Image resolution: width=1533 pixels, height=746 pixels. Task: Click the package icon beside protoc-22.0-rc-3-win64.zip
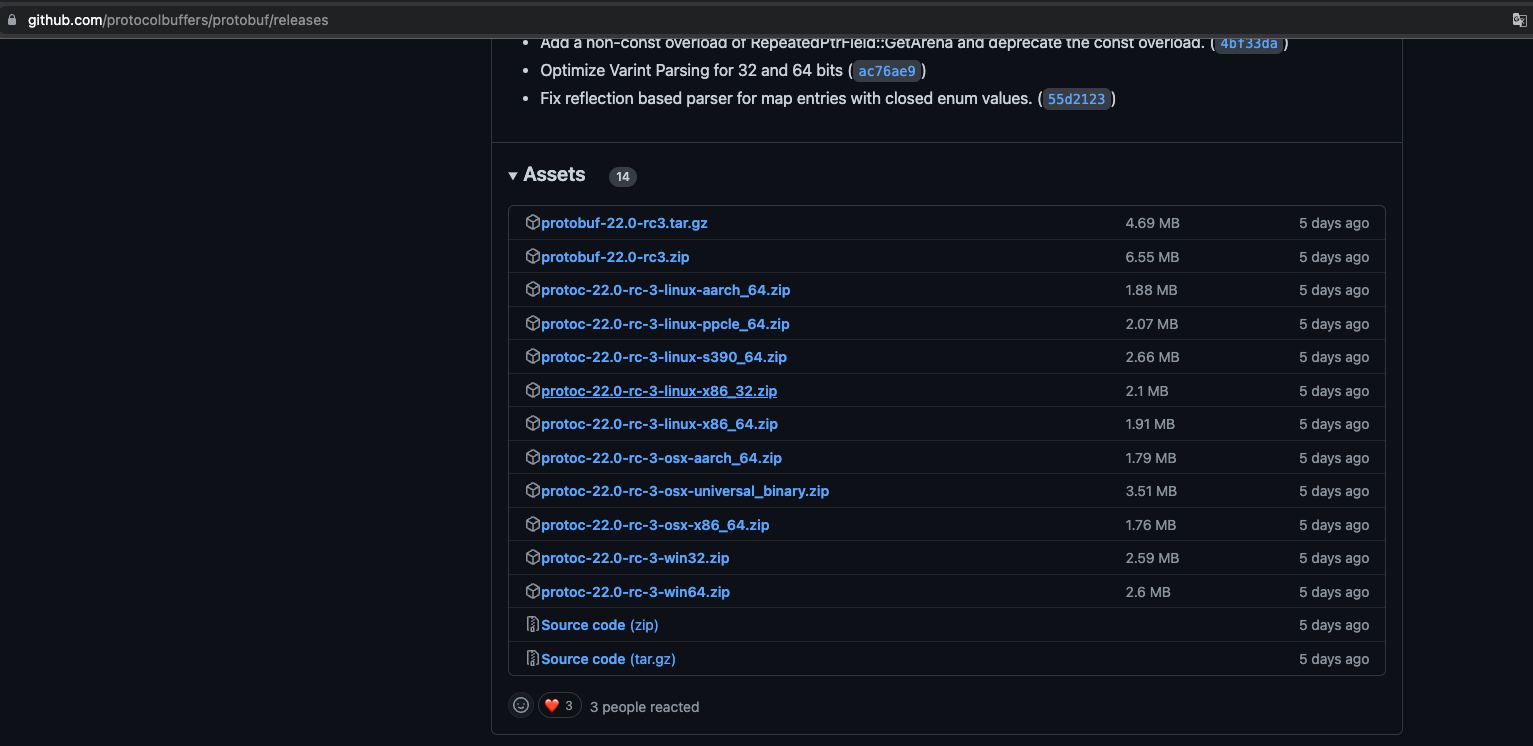pyautogui.click(x=532, y=592)
